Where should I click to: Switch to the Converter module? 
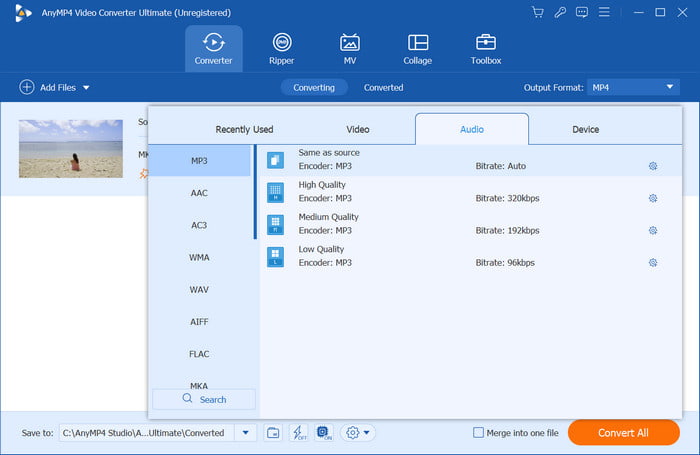[213, 49]
